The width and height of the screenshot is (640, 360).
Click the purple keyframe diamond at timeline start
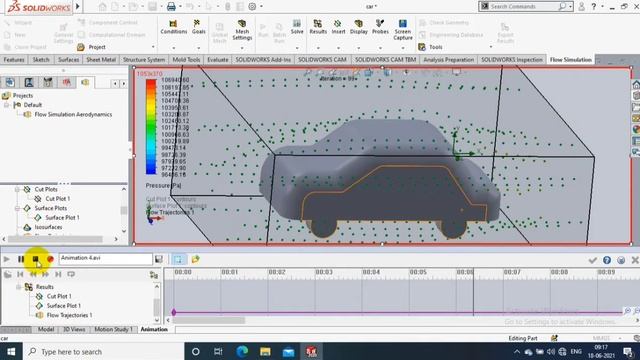click(174, 312)
